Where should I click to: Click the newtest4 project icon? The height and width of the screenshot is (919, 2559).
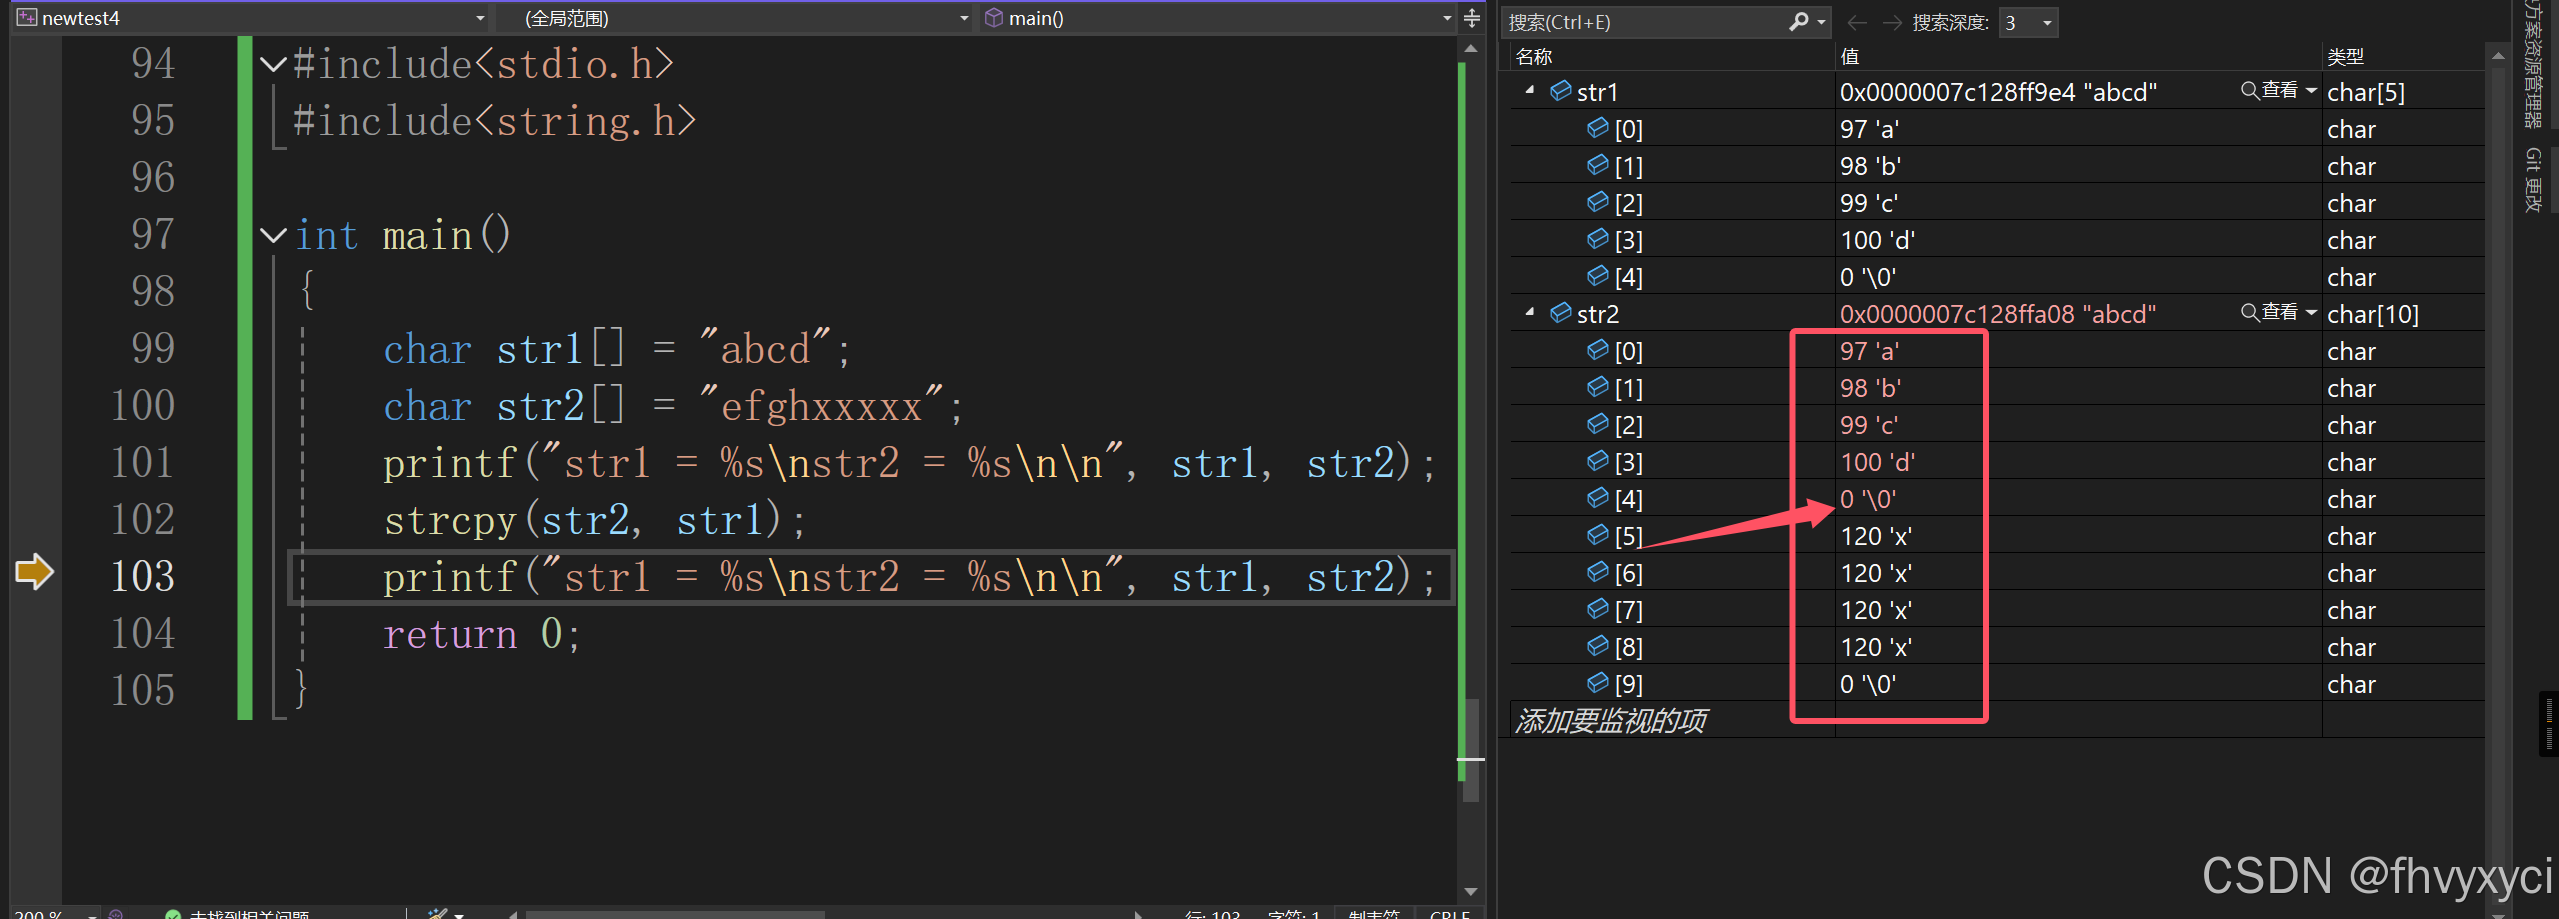click(27, 18)
